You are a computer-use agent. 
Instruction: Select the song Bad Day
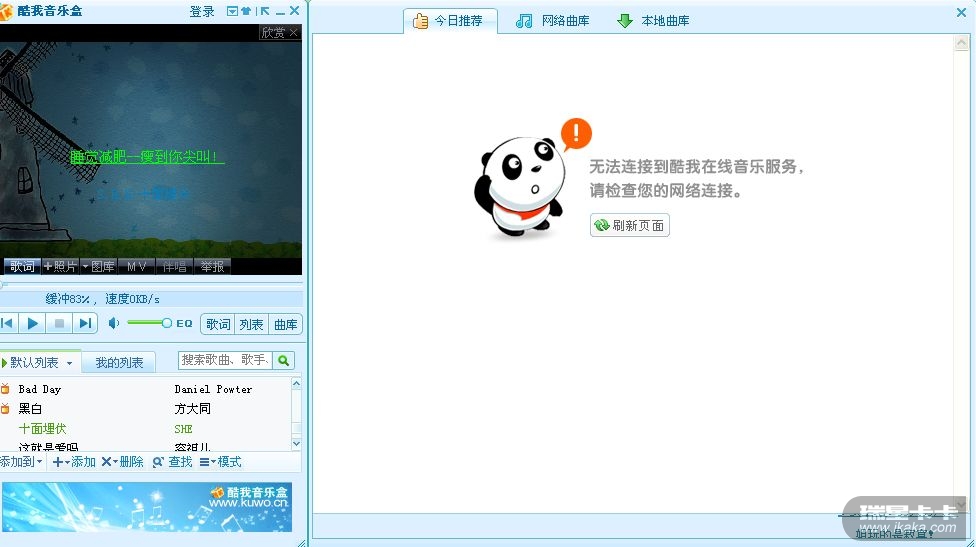point(40,389)
